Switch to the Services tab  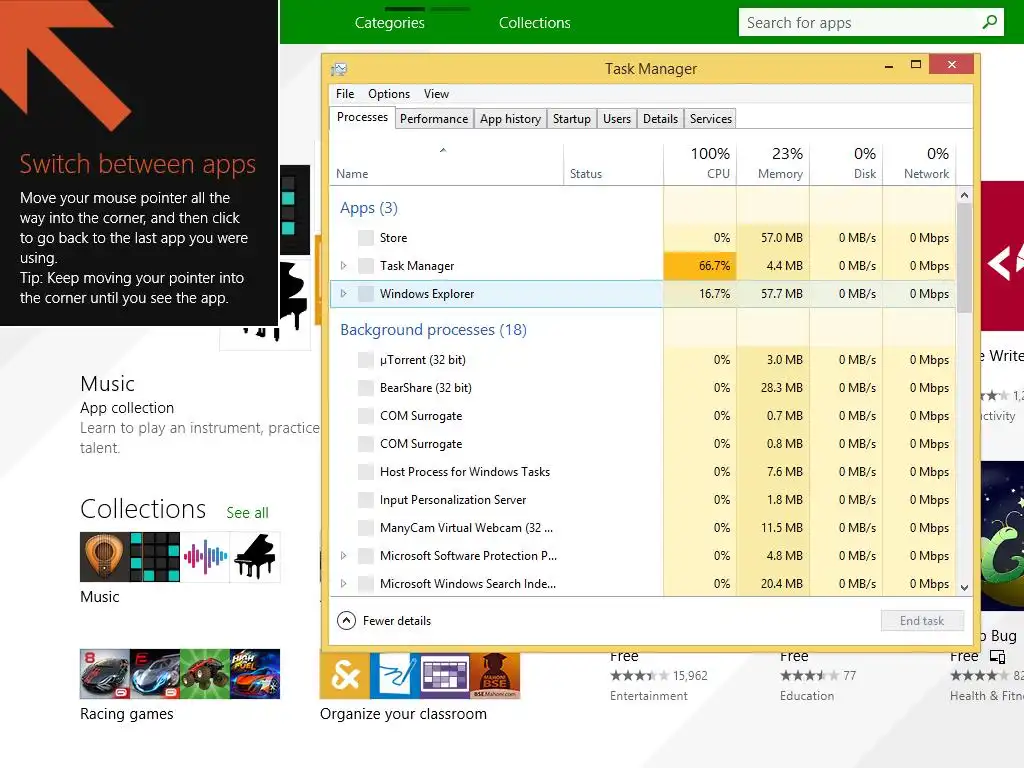(711, 119)
